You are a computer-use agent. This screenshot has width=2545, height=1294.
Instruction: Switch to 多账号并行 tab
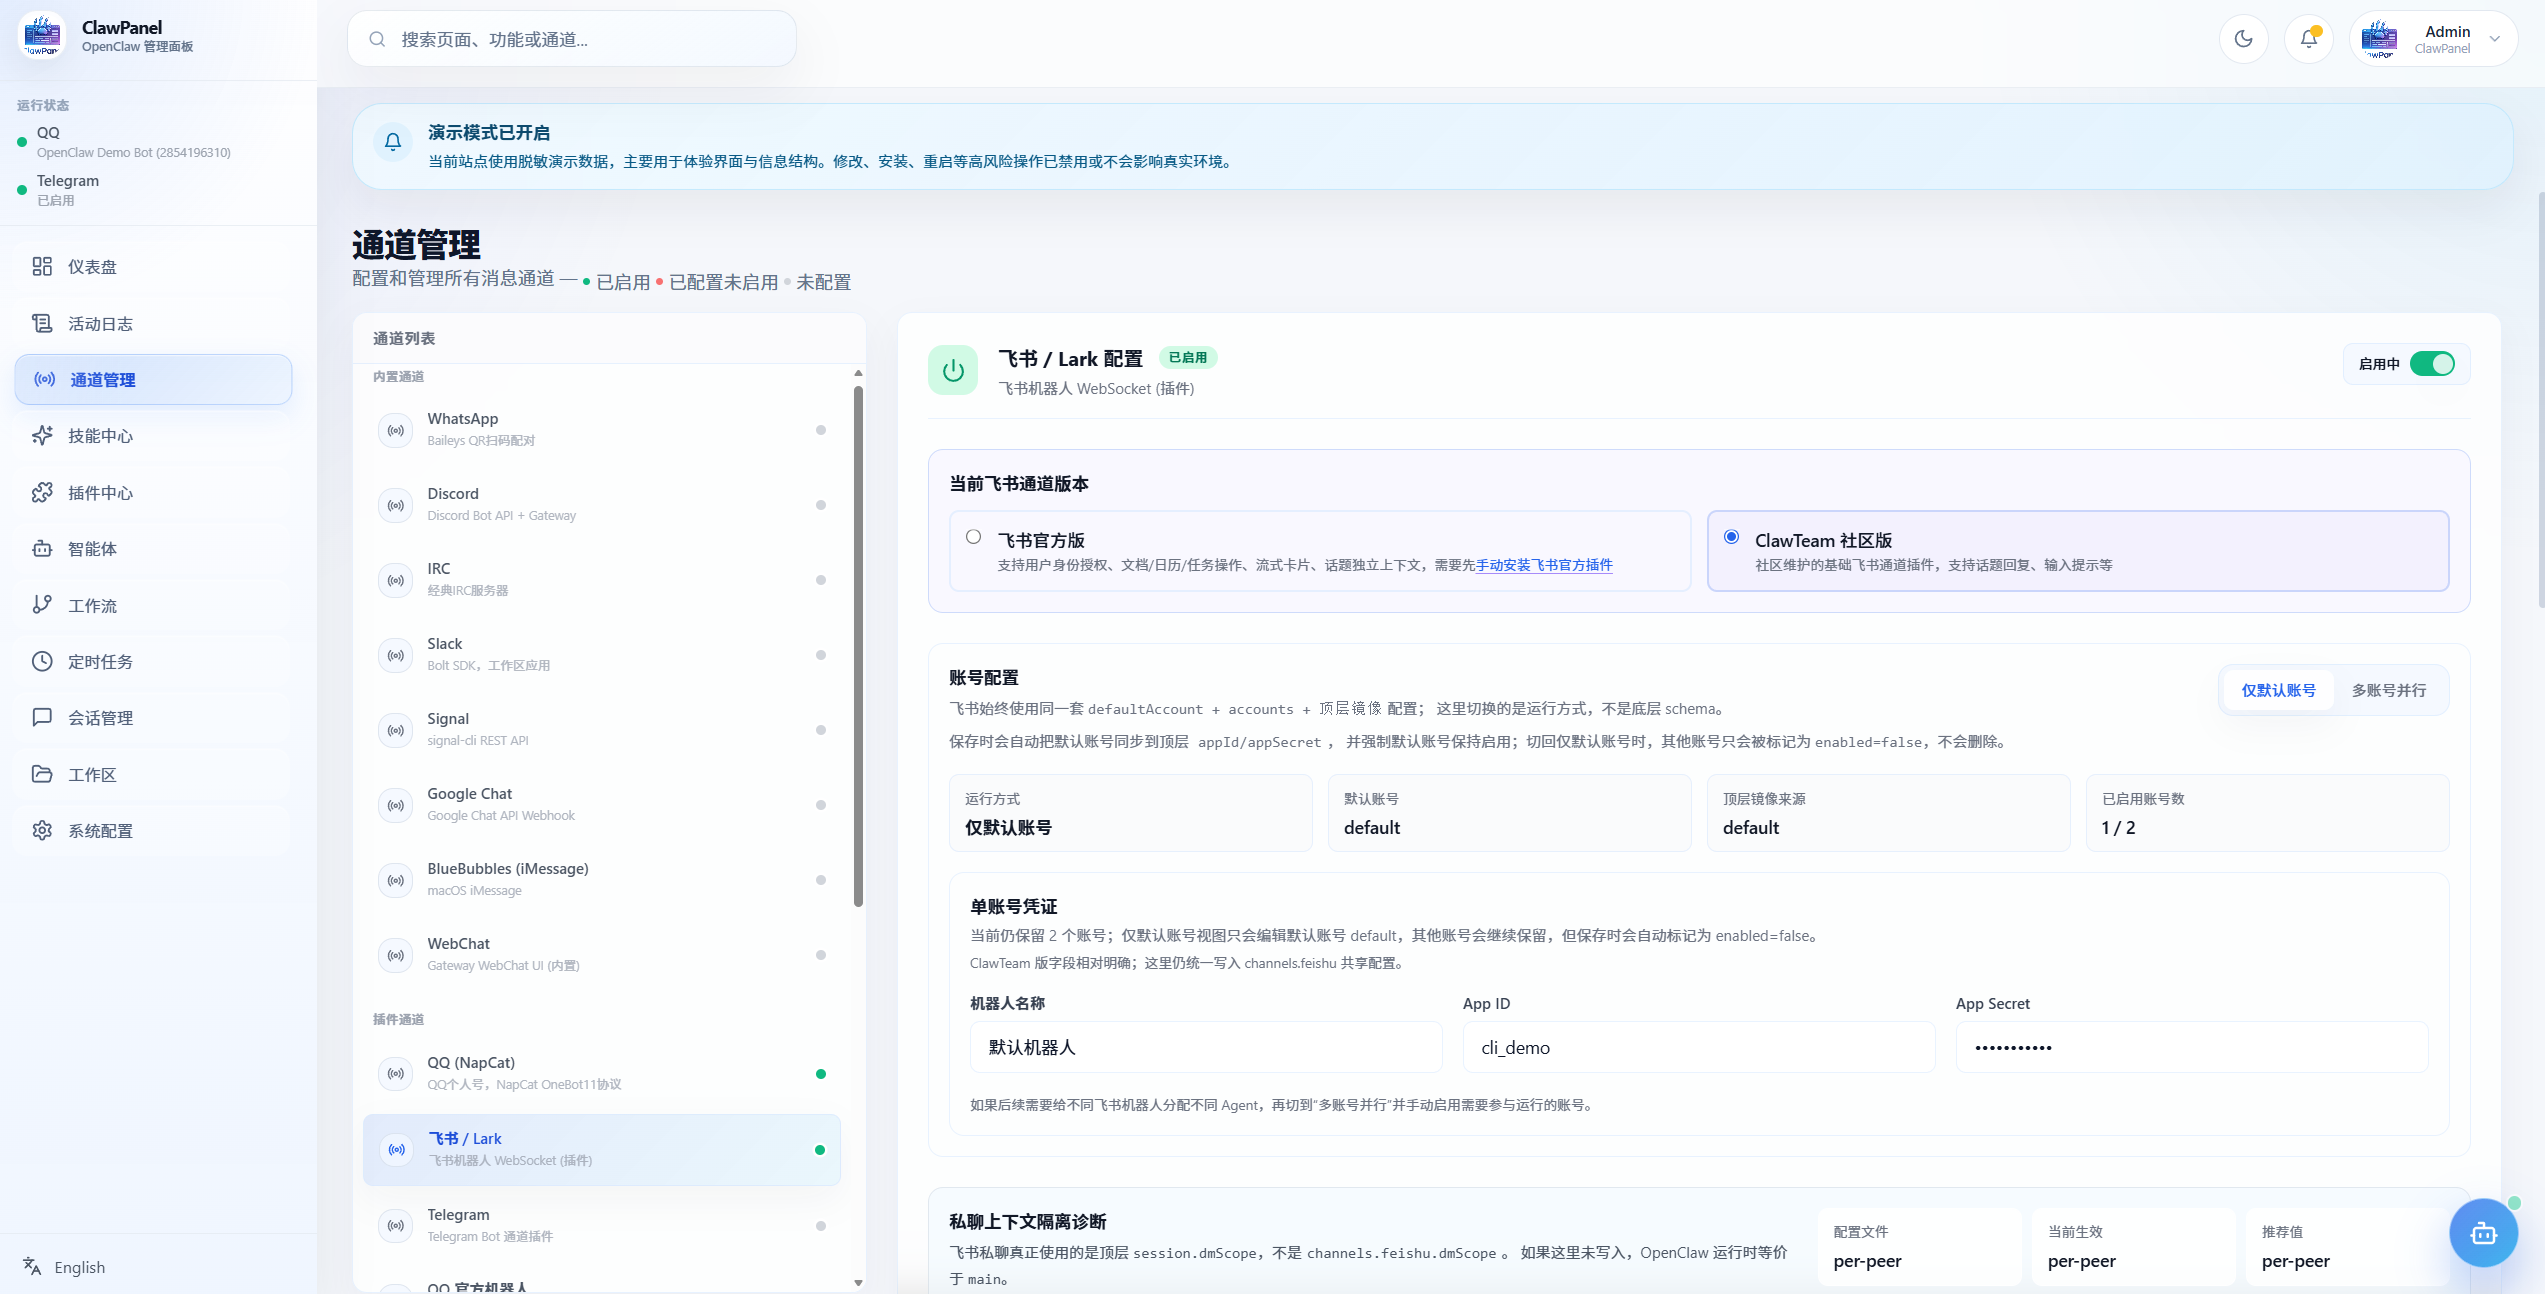pyautogui.click(x=2388, y=690)
